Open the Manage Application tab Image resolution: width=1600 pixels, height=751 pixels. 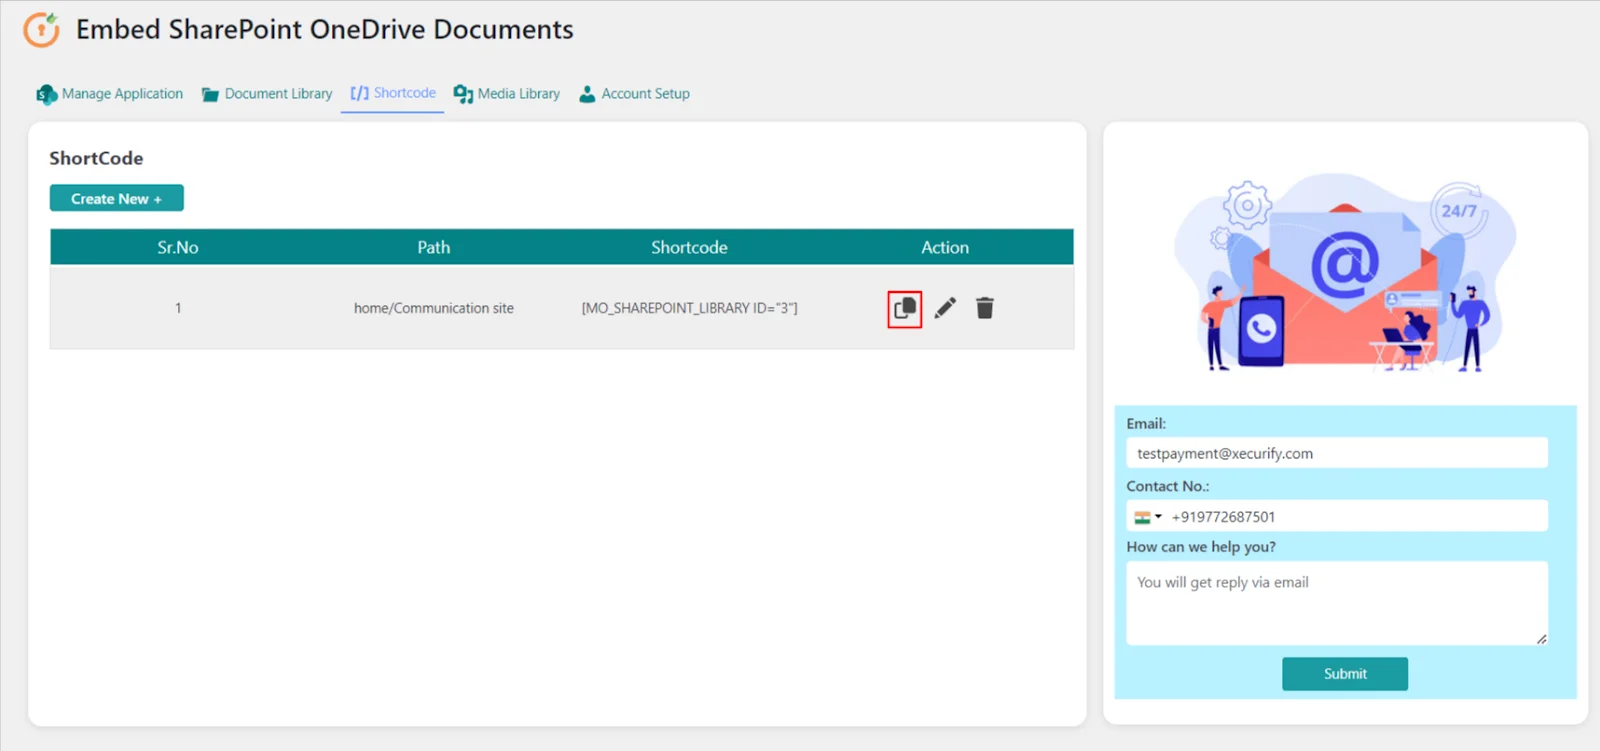[110, 94]
